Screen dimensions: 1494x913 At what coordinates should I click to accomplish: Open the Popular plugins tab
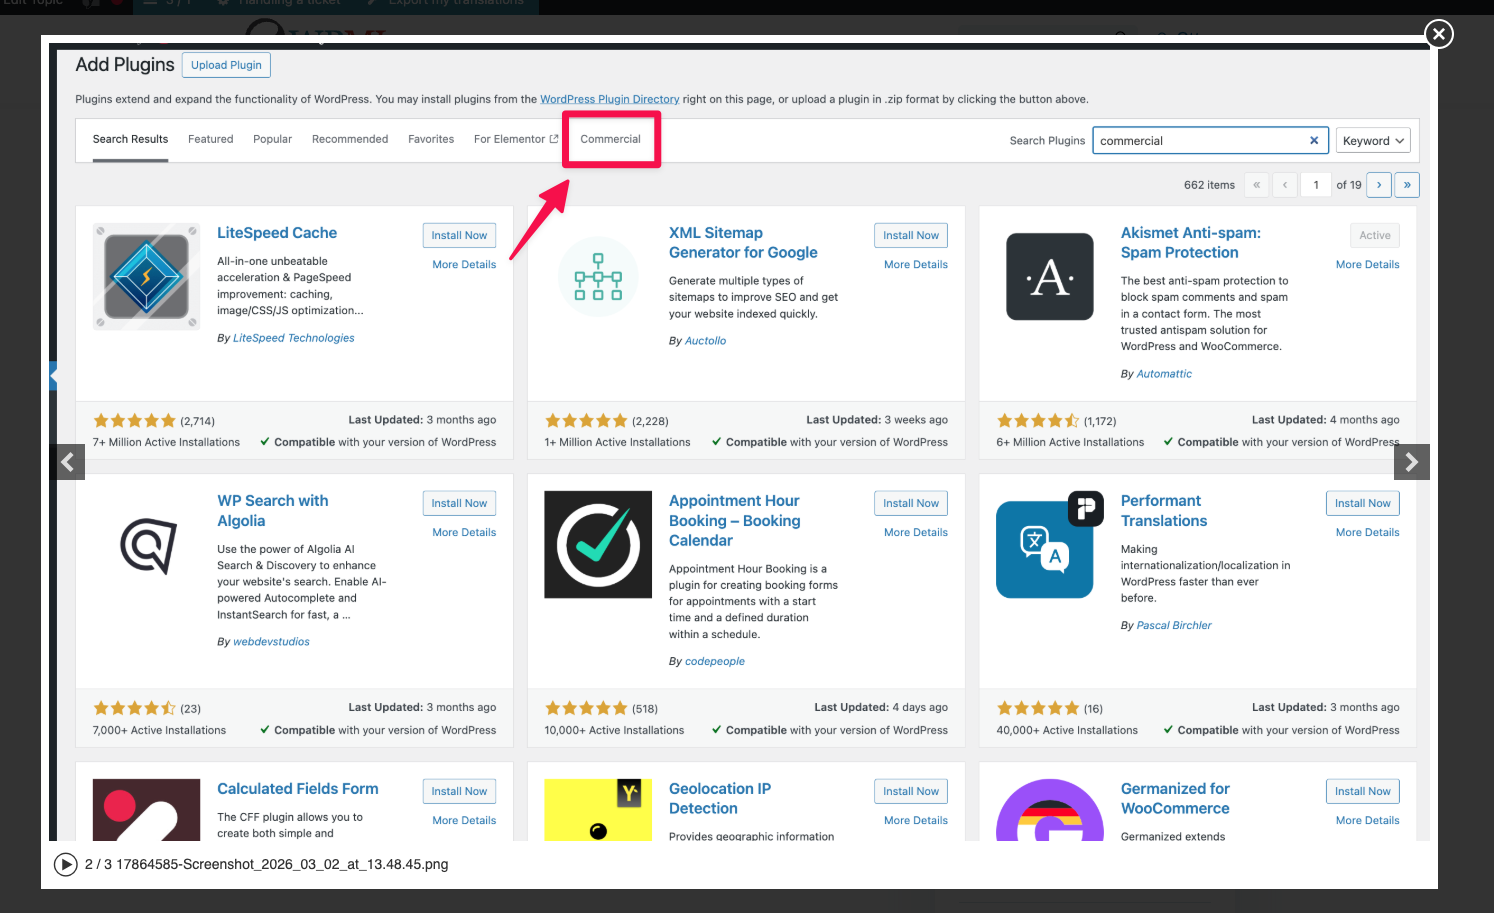coord(272,139)
